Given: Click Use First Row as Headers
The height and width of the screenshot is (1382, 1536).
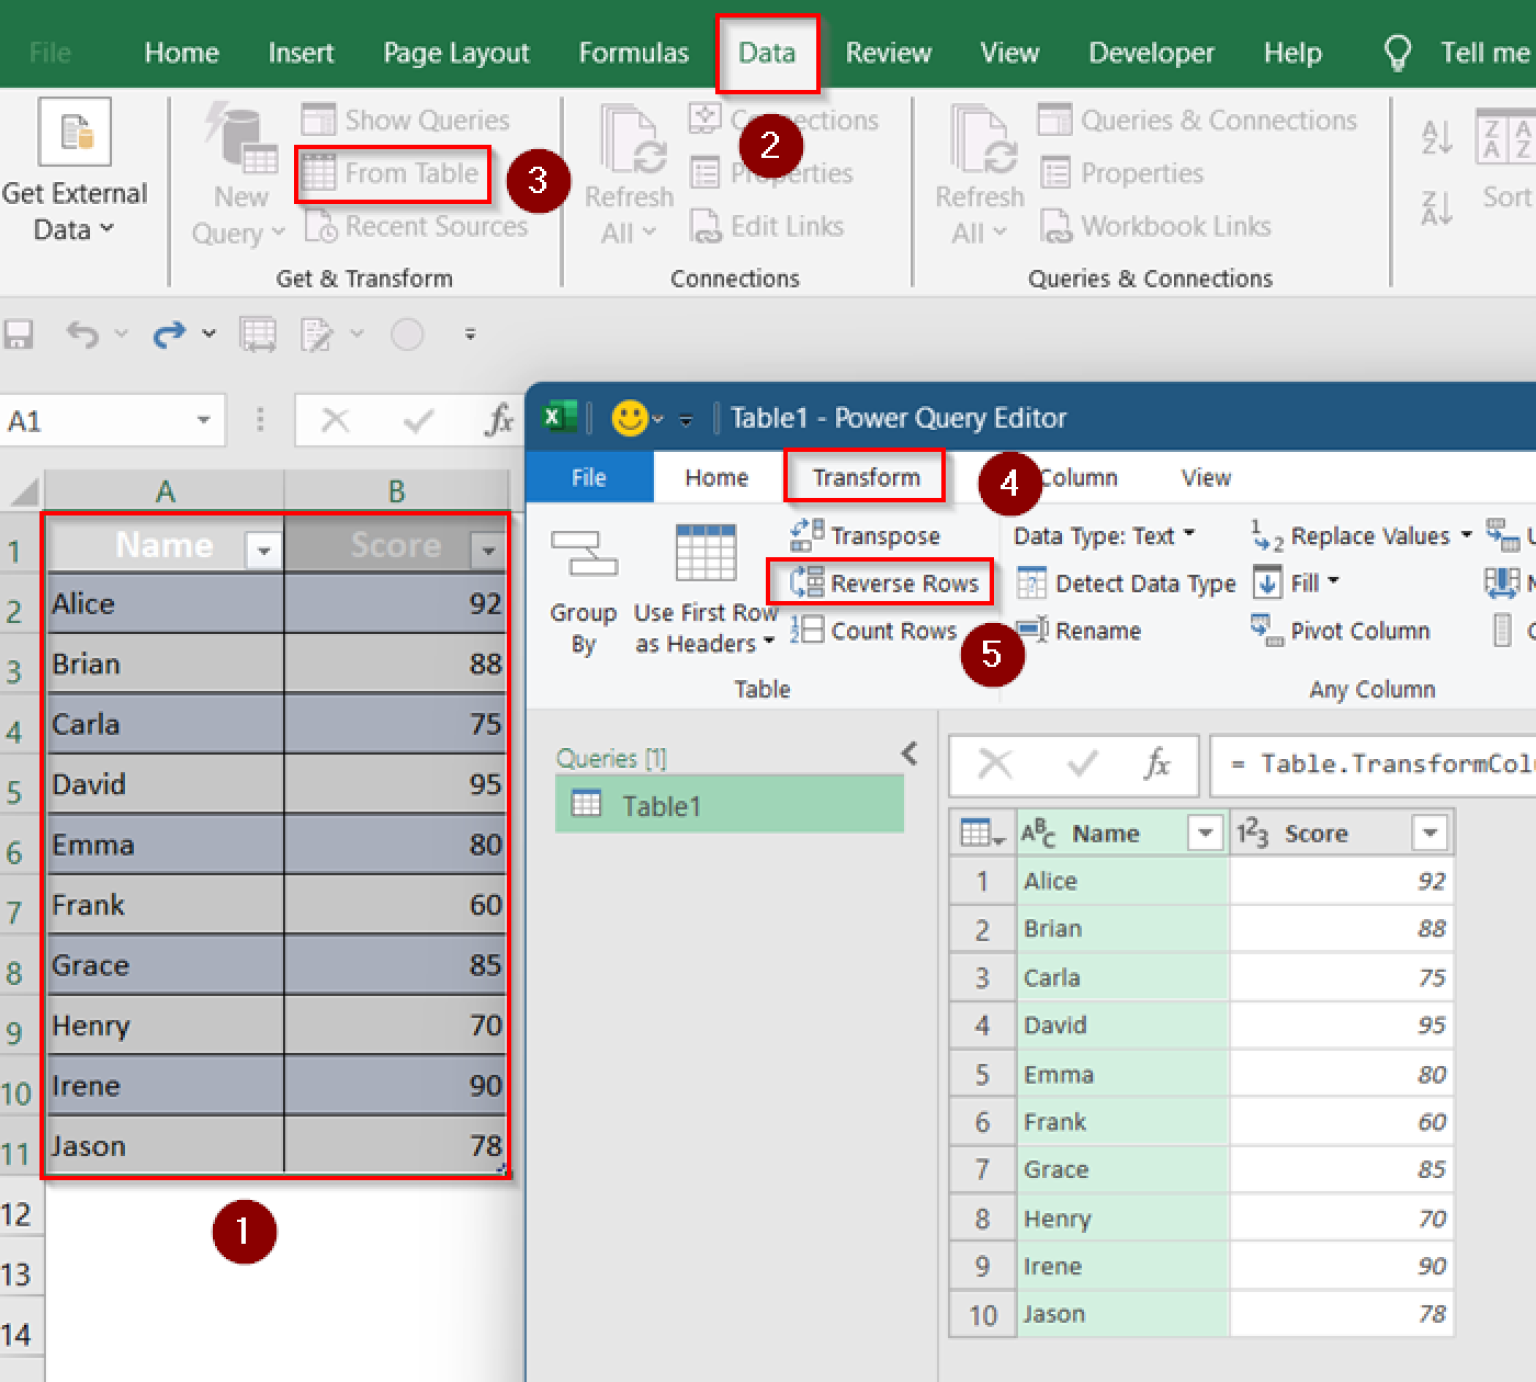Looking at the screenshot, I should [705, 597].
